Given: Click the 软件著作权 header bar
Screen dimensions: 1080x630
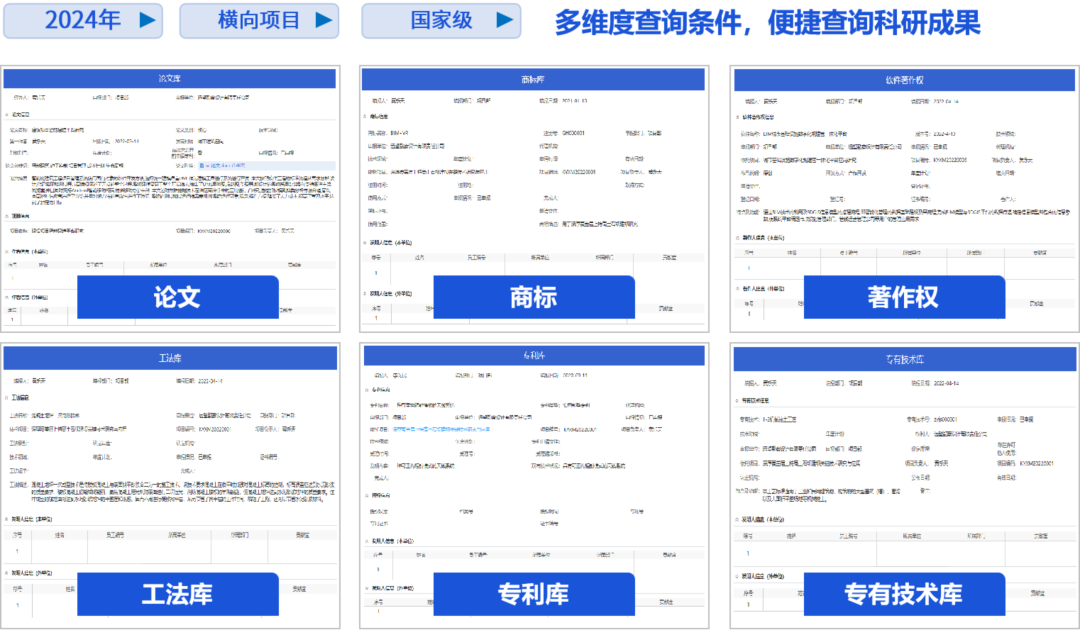Looking at the screenshot, I should click(x=903, y=79).
